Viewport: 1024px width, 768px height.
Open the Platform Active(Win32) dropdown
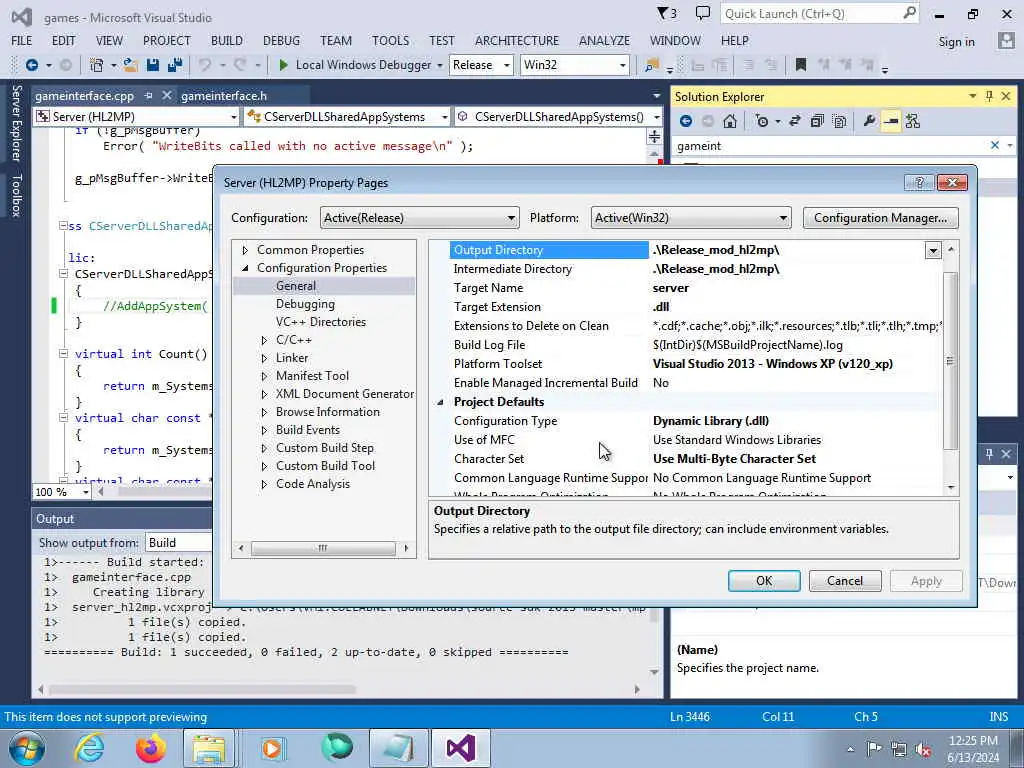click(x=691, y=217)
